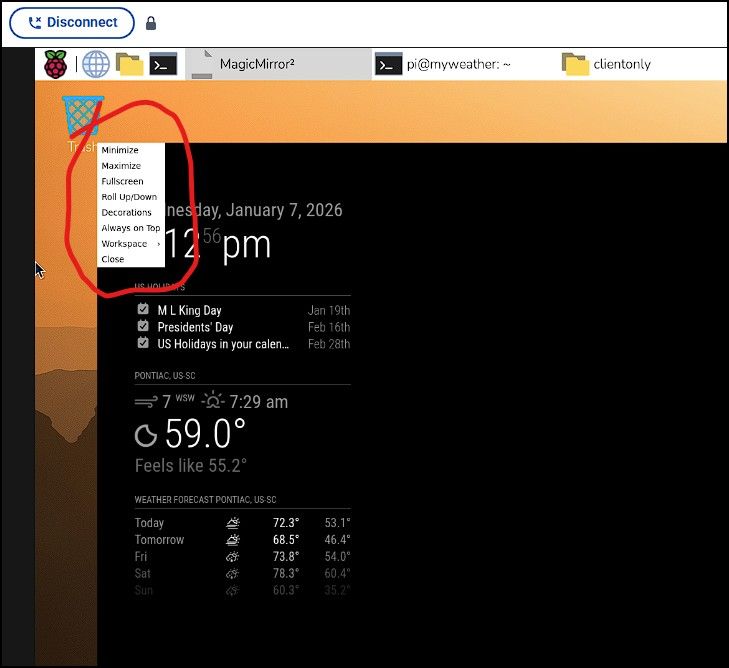Image resolution: width=729 pixels, height=668 pixels.
Task: Click the US Holidays calendar checkbox icon
Action: tap(143, 344)
